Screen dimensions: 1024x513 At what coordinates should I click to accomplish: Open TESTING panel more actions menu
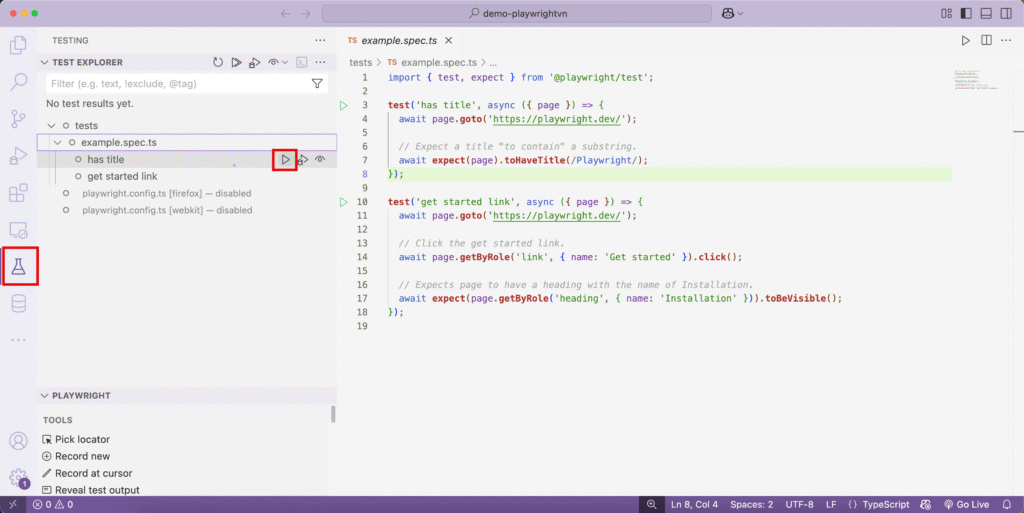(320, 40)
